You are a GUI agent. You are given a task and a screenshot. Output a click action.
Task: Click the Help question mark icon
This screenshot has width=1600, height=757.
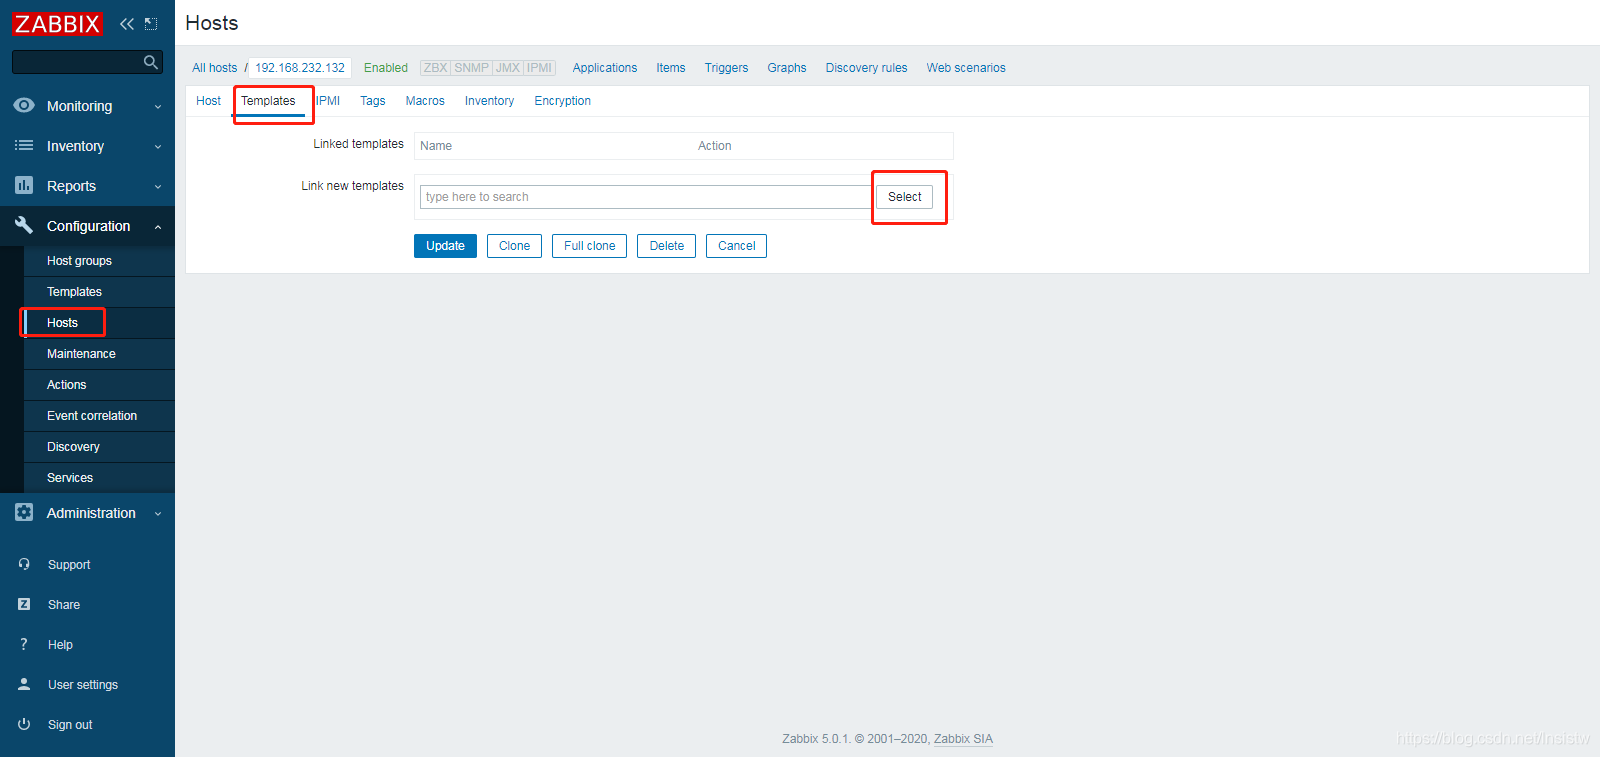pos(24,644)
